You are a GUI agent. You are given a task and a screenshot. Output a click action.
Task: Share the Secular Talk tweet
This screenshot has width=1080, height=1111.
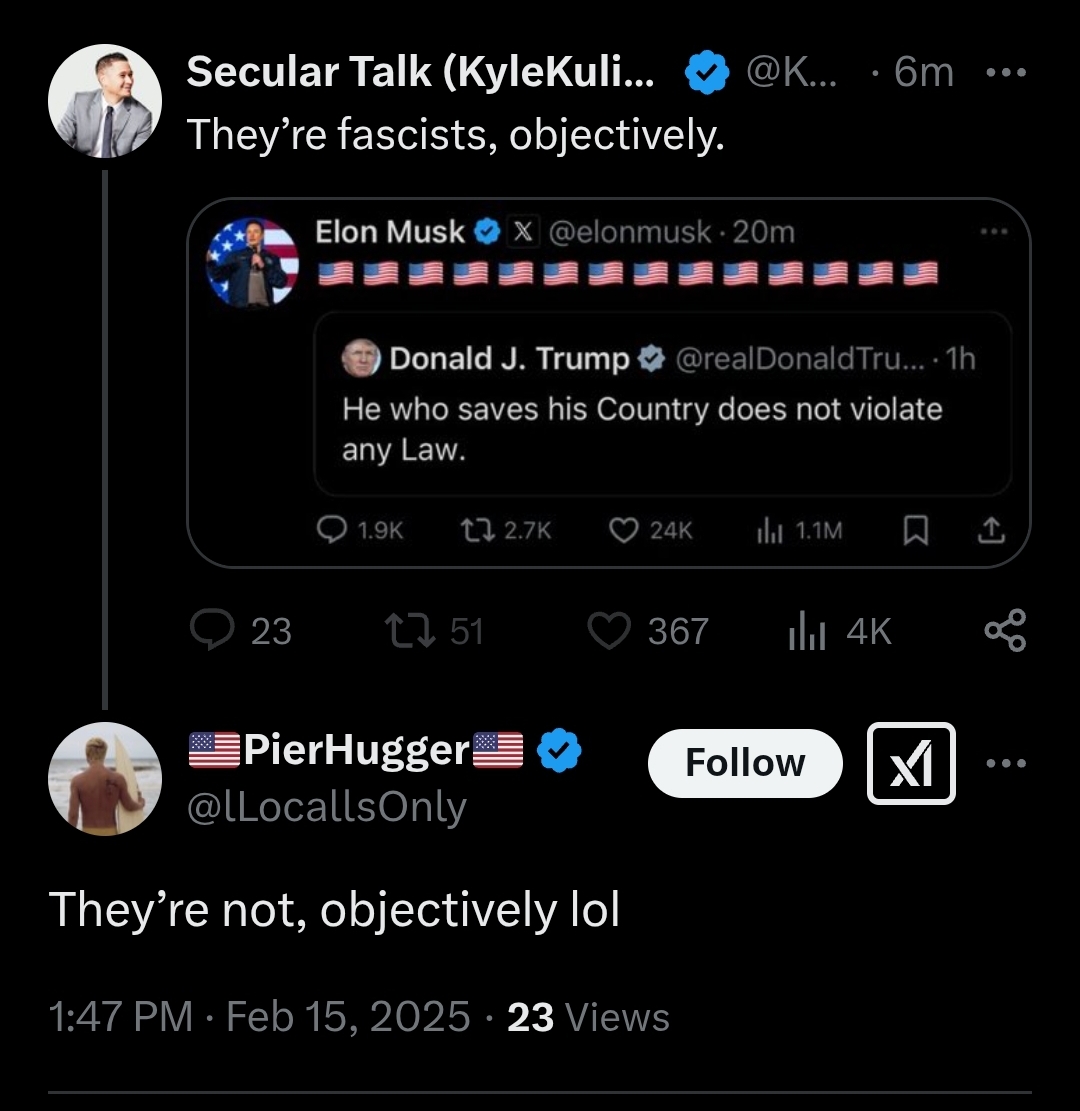coord(1006,630)
